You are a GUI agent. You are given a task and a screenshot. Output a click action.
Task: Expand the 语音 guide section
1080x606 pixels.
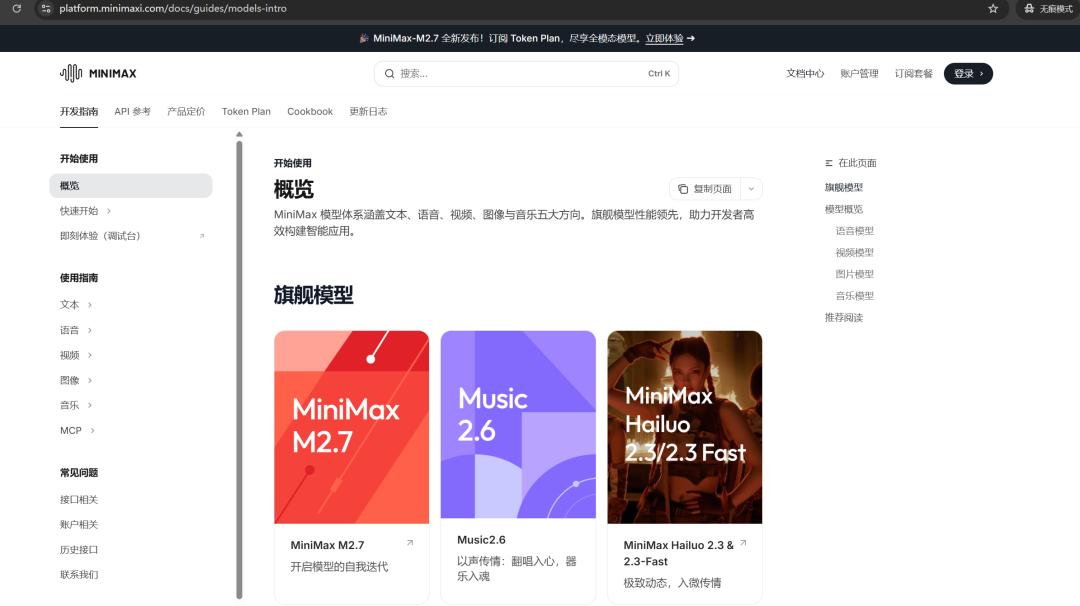click(x=90, y=331)
